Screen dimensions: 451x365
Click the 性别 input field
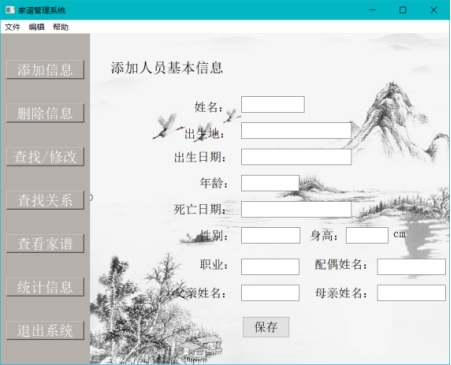271,235
